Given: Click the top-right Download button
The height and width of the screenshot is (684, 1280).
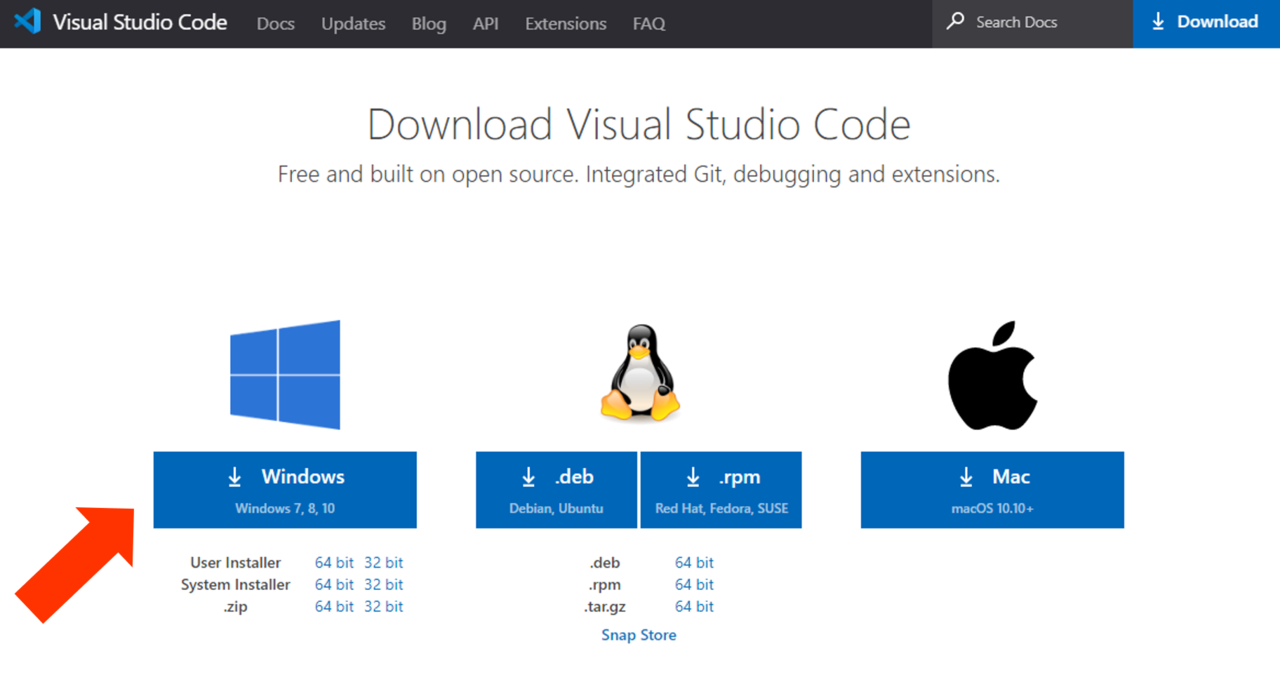Looking at the screenshot, I should coord(1206,23).
